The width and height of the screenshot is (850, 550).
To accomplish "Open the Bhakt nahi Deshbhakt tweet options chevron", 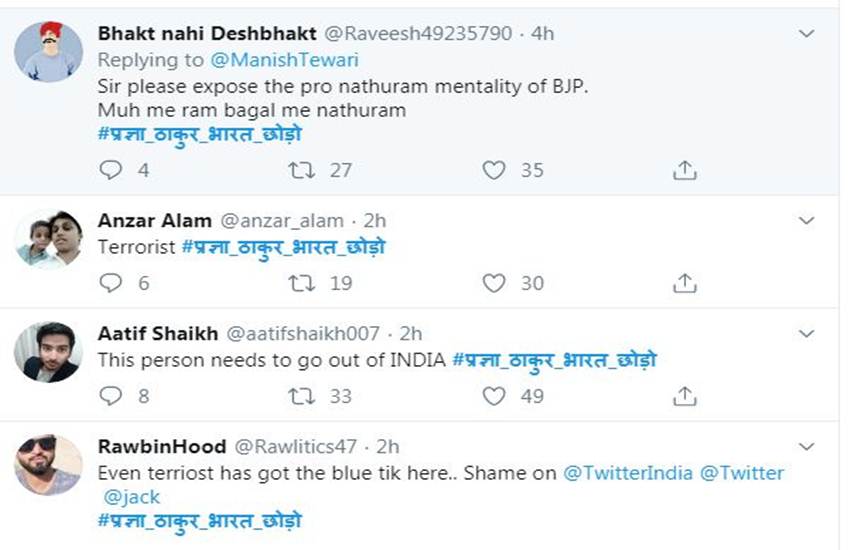I will click(808, 34).
